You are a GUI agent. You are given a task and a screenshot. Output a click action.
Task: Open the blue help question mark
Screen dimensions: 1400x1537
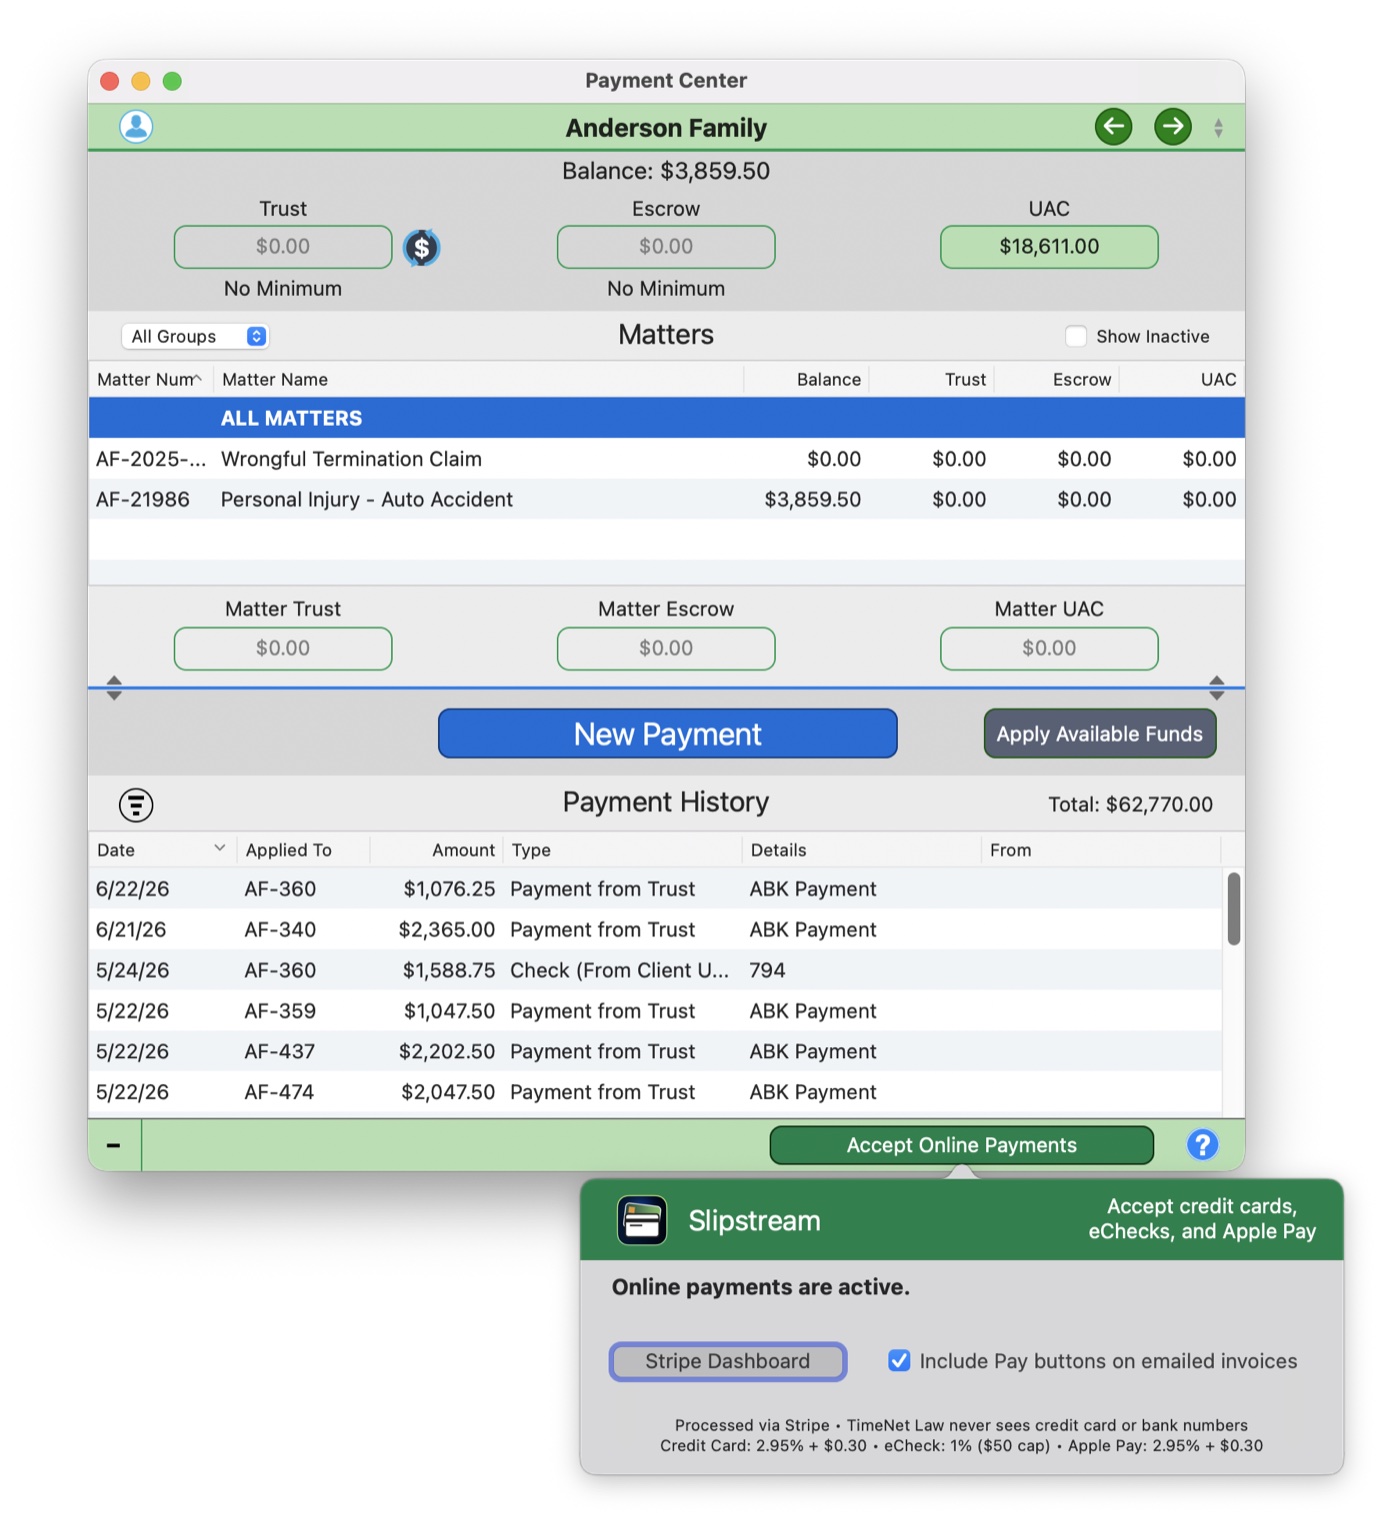[1202, 1145]
